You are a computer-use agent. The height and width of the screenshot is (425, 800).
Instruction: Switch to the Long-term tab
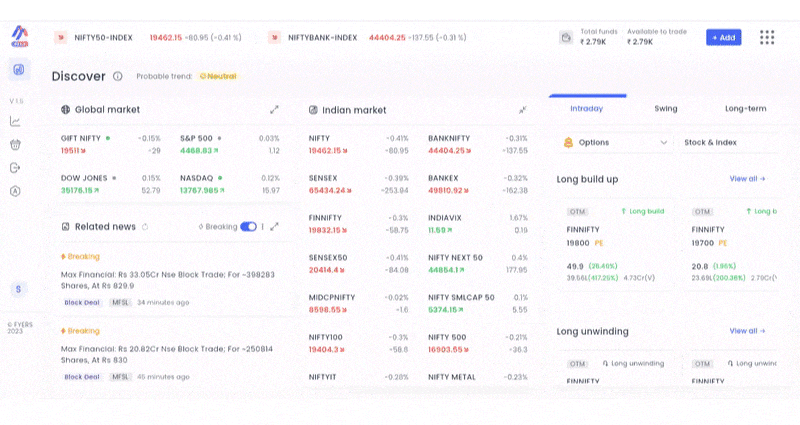pyautogui.click(x=745, y=109)
